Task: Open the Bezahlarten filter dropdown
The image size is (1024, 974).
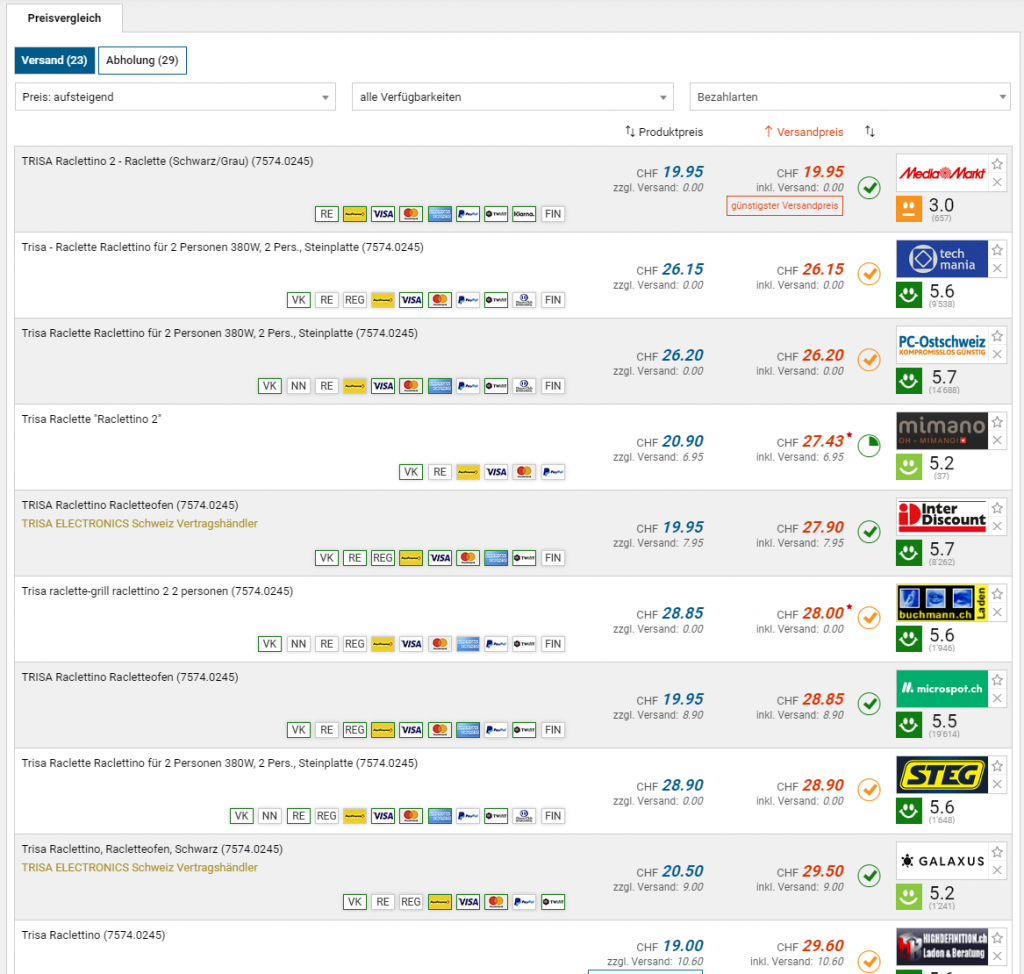Action: 850,97
